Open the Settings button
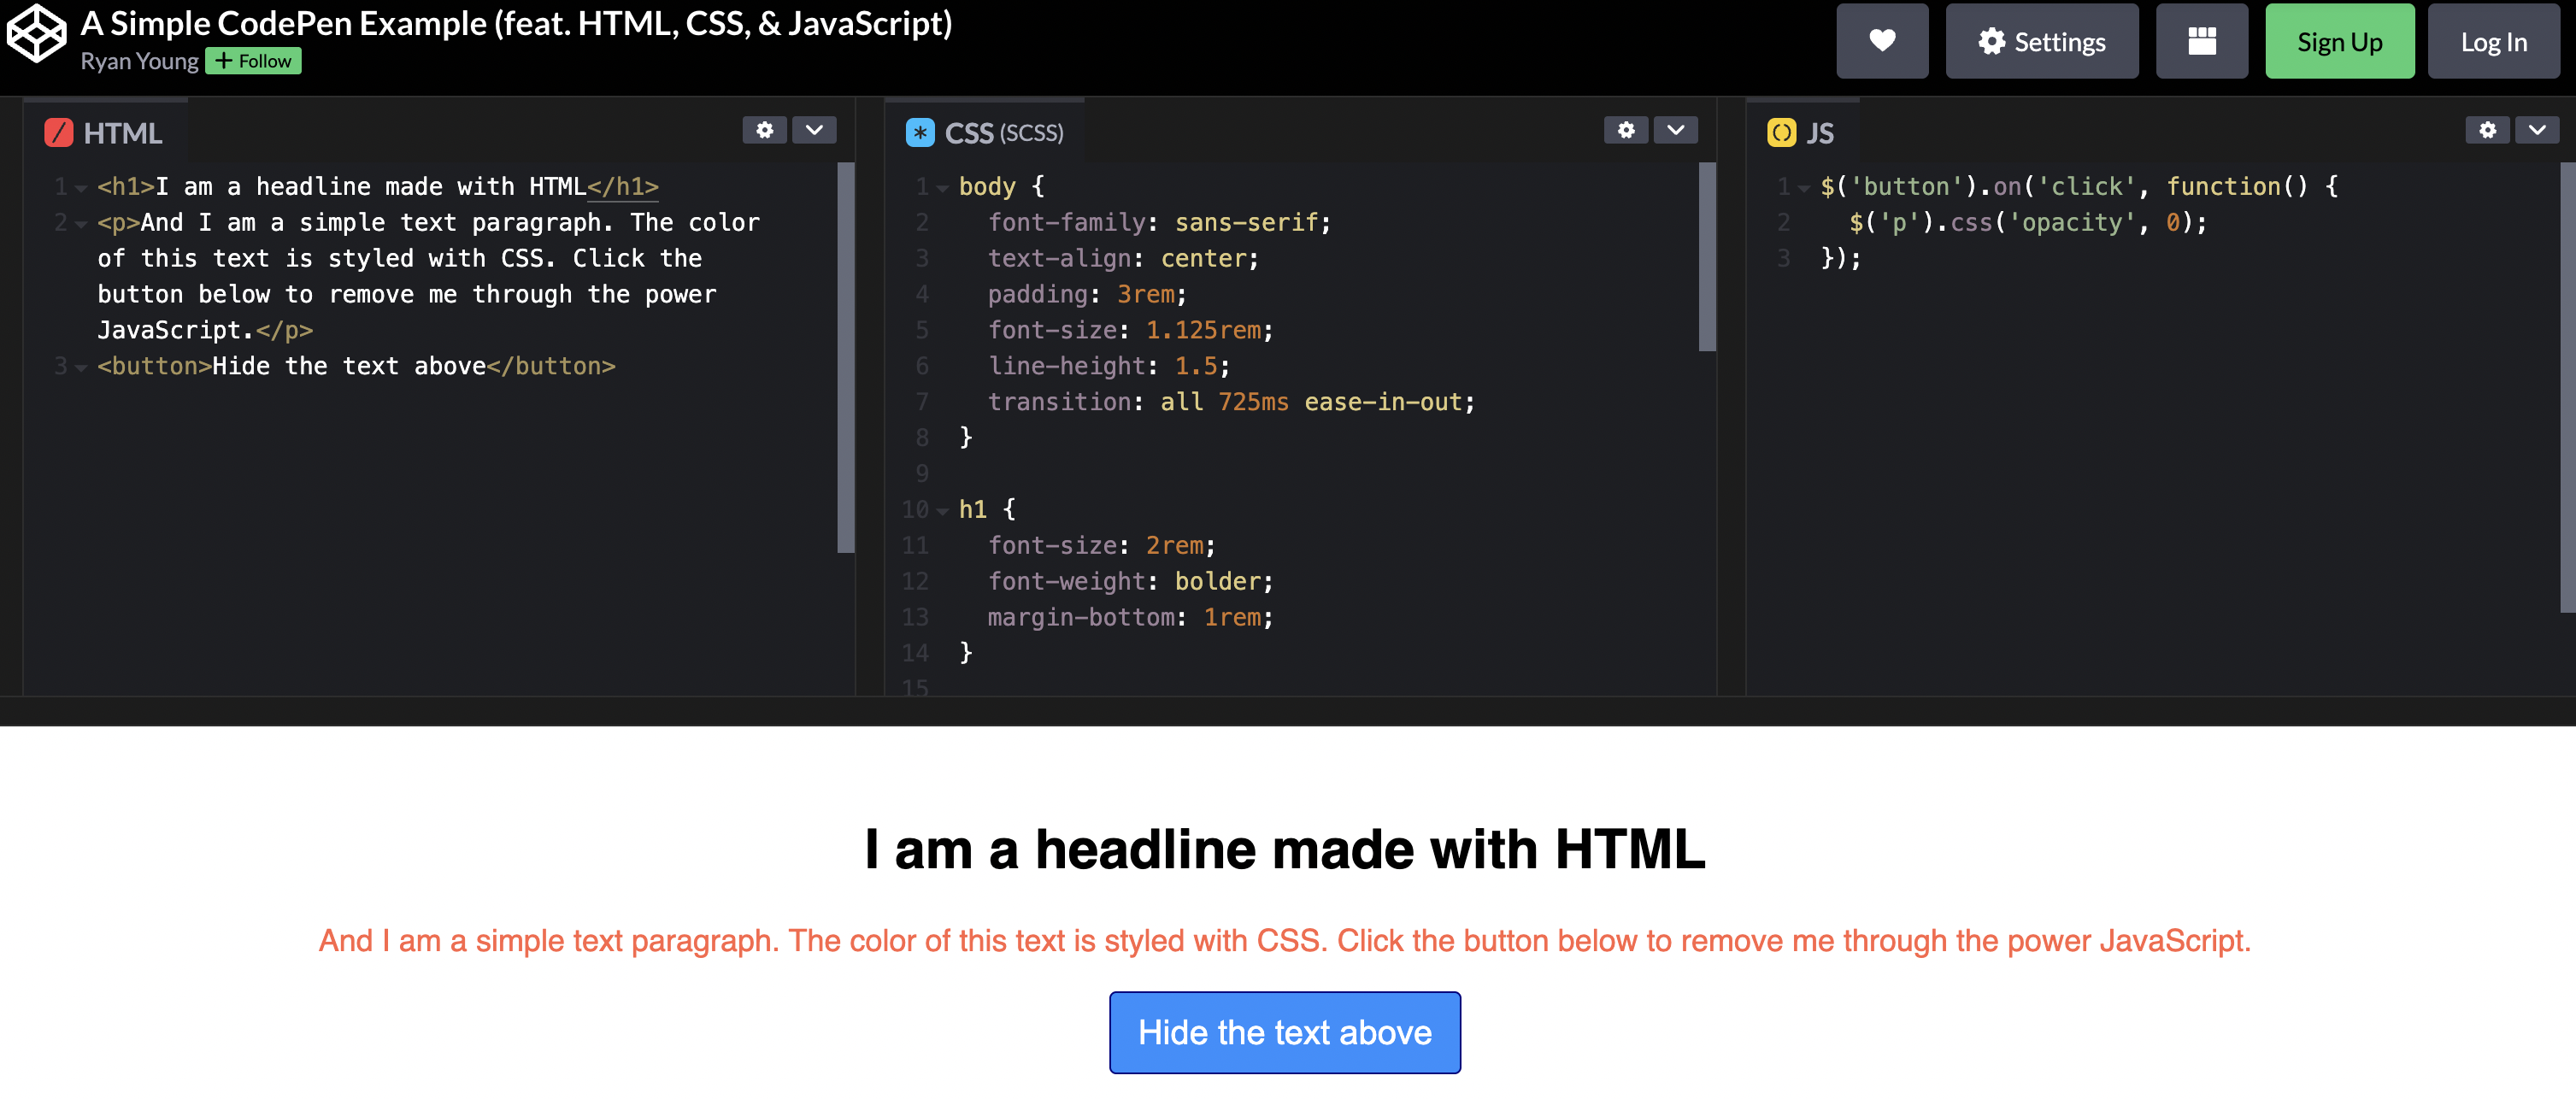 point(2041,41)
